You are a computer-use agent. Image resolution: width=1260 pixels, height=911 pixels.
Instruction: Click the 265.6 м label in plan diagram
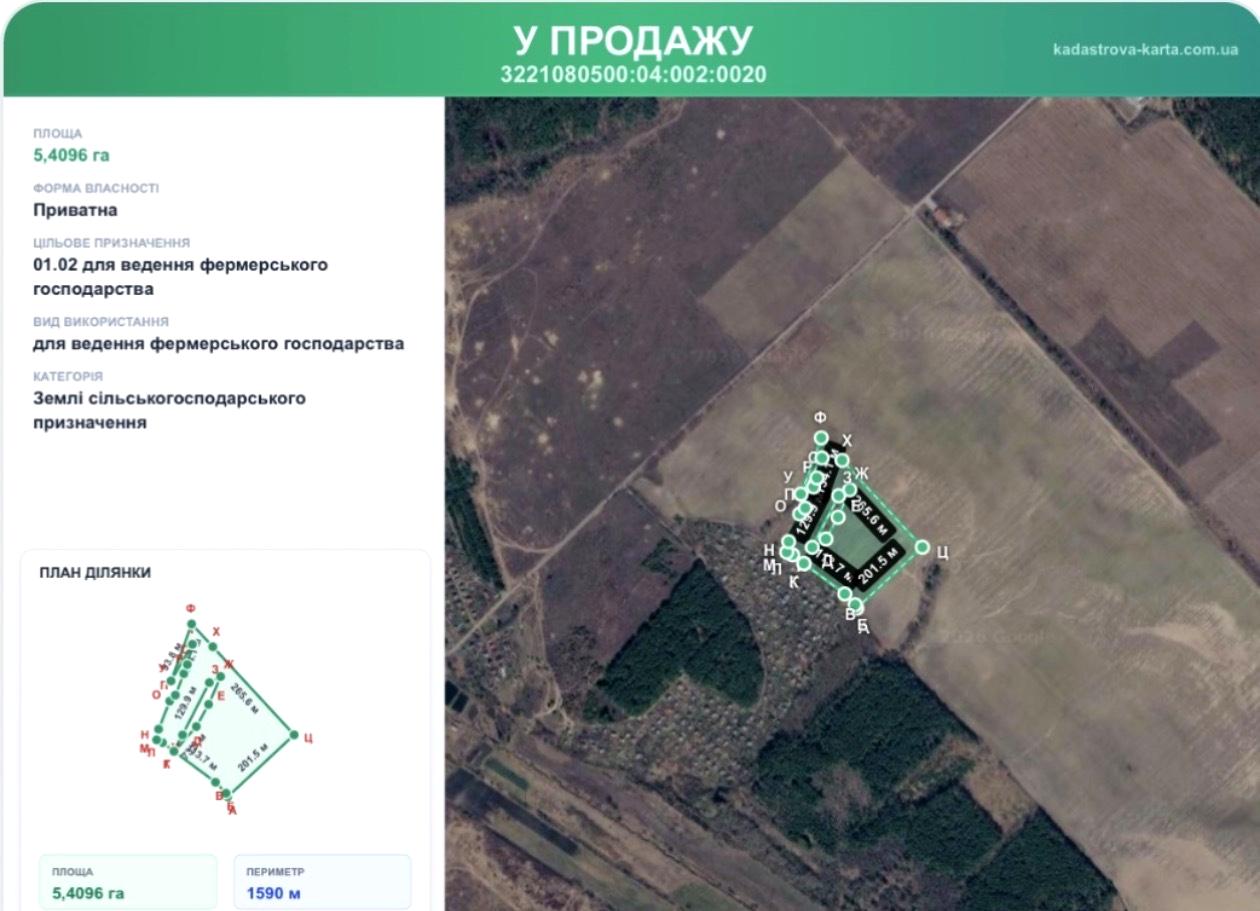point(245,698)
